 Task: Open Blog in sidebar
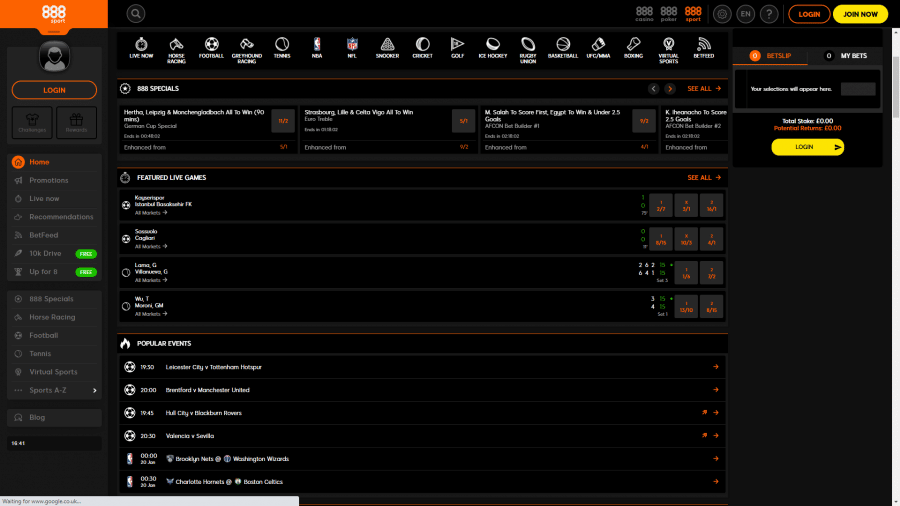[55, 418]
